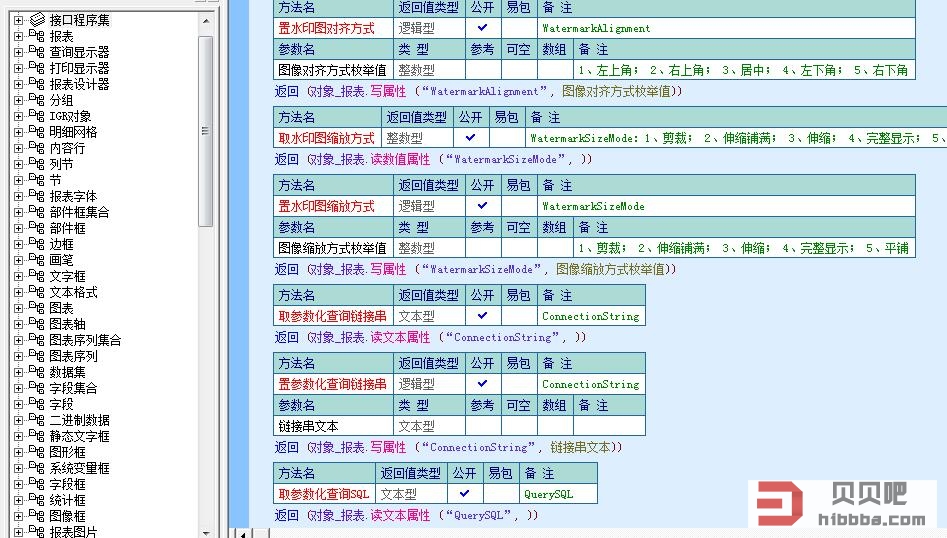The width and height of the screenshot is (947, 538).
Task: Toggle 公开 checkmark for 置水印图对齐方式
Action: click(x=483, y=28)
